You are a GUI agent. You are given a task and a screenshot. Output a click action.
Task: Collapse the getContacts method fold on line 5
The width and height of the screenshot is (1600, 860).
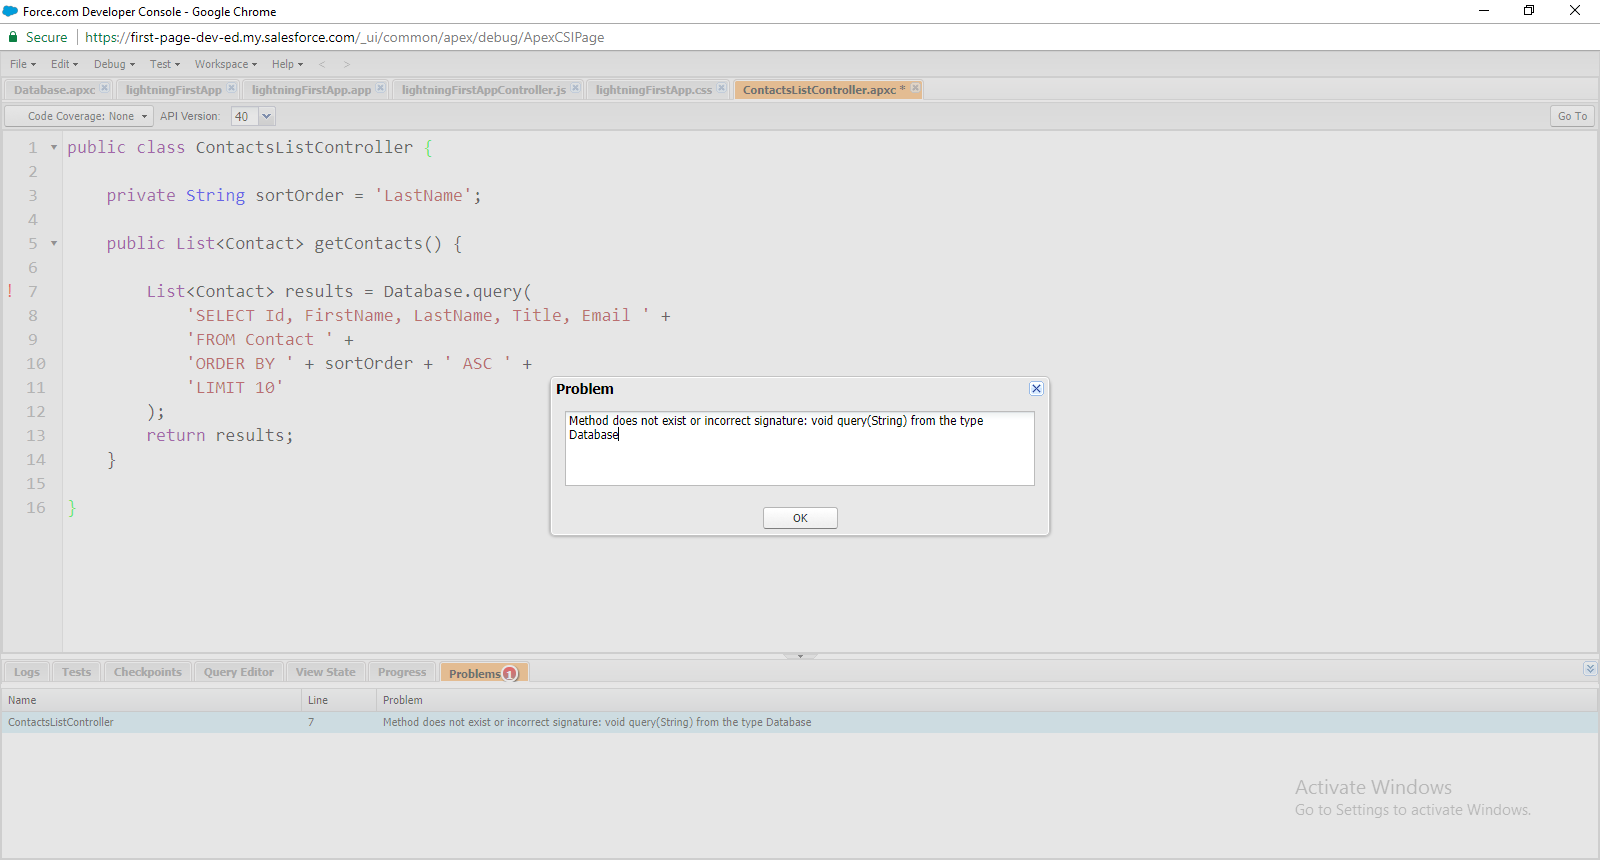point(54,244)
